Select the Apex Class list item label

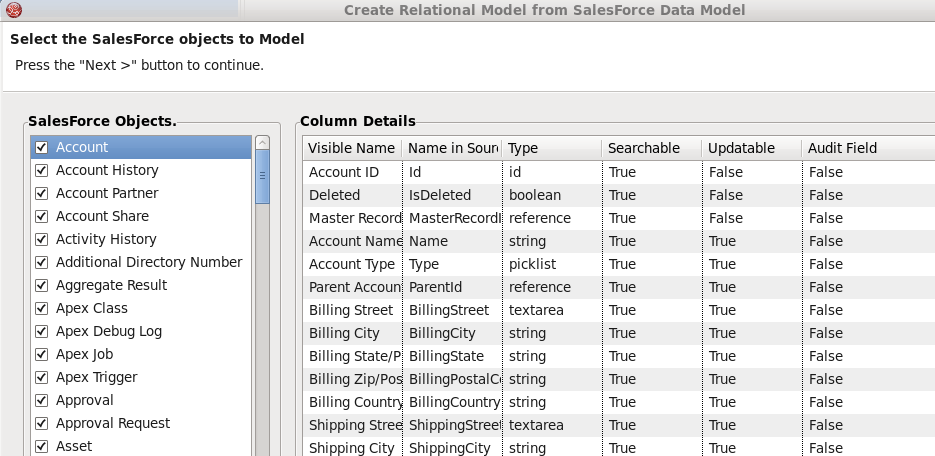pyautogui.click(x=92, y=308)
